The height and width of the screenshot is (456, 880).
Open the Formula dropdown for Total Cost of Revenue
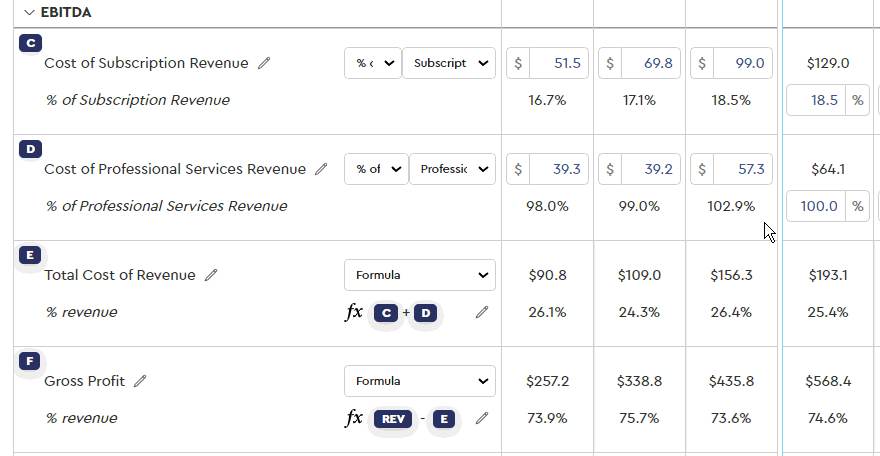[420, 275]
